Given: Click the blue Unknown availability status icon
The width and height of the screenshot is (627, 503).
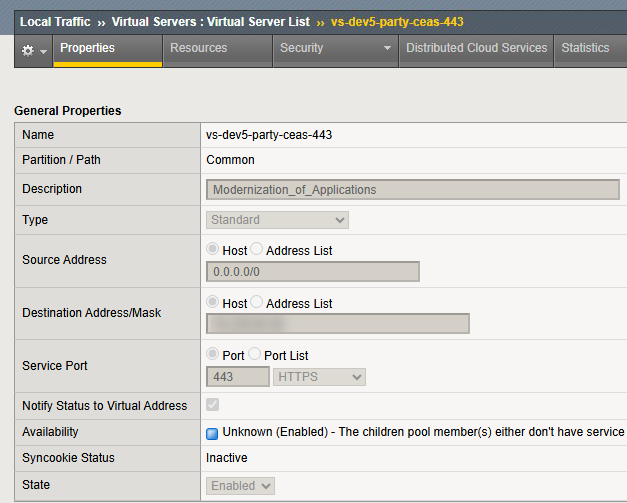Looking at the screenshot, I should (x=212, y=433).
